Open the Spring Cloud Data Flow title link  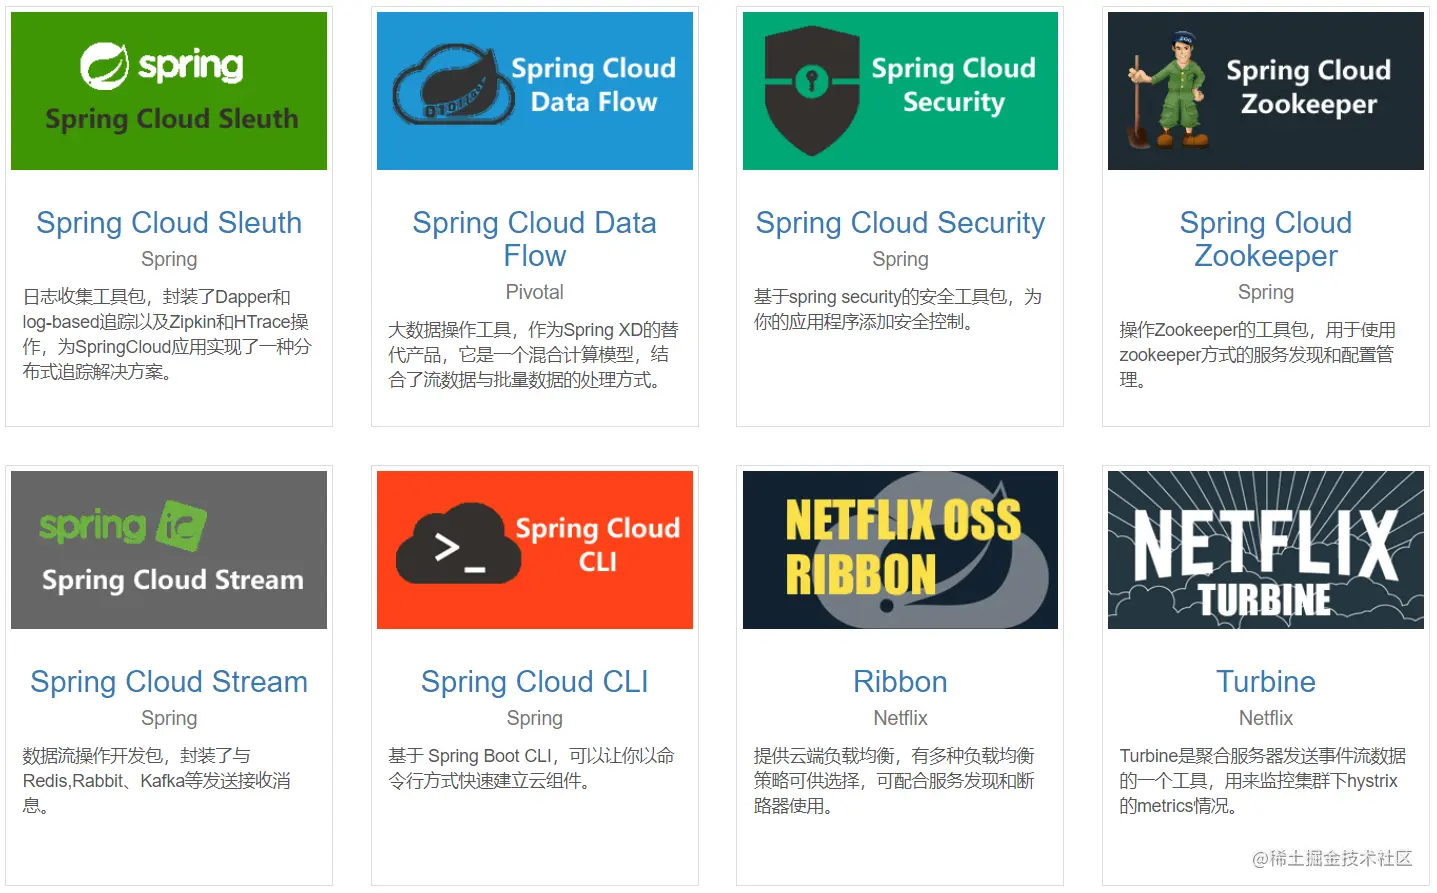coord(535,239)
